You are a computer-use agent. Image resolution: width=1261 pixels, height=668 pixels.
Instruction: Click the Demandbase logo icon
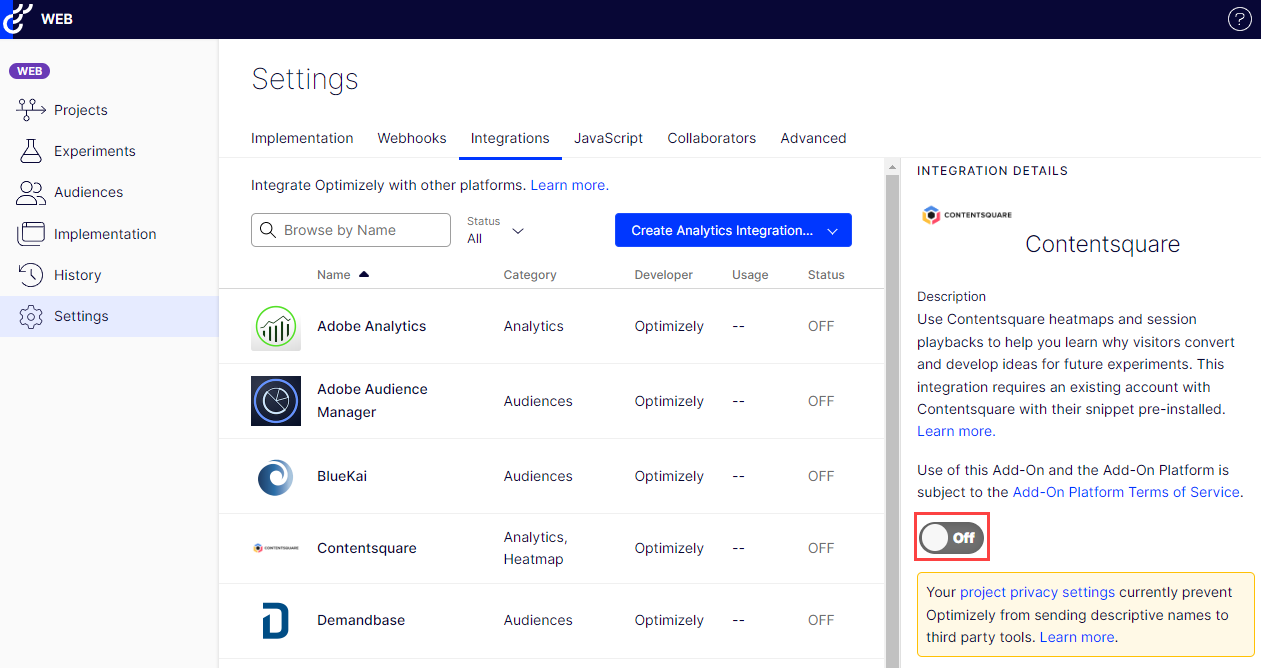[276, 620]
